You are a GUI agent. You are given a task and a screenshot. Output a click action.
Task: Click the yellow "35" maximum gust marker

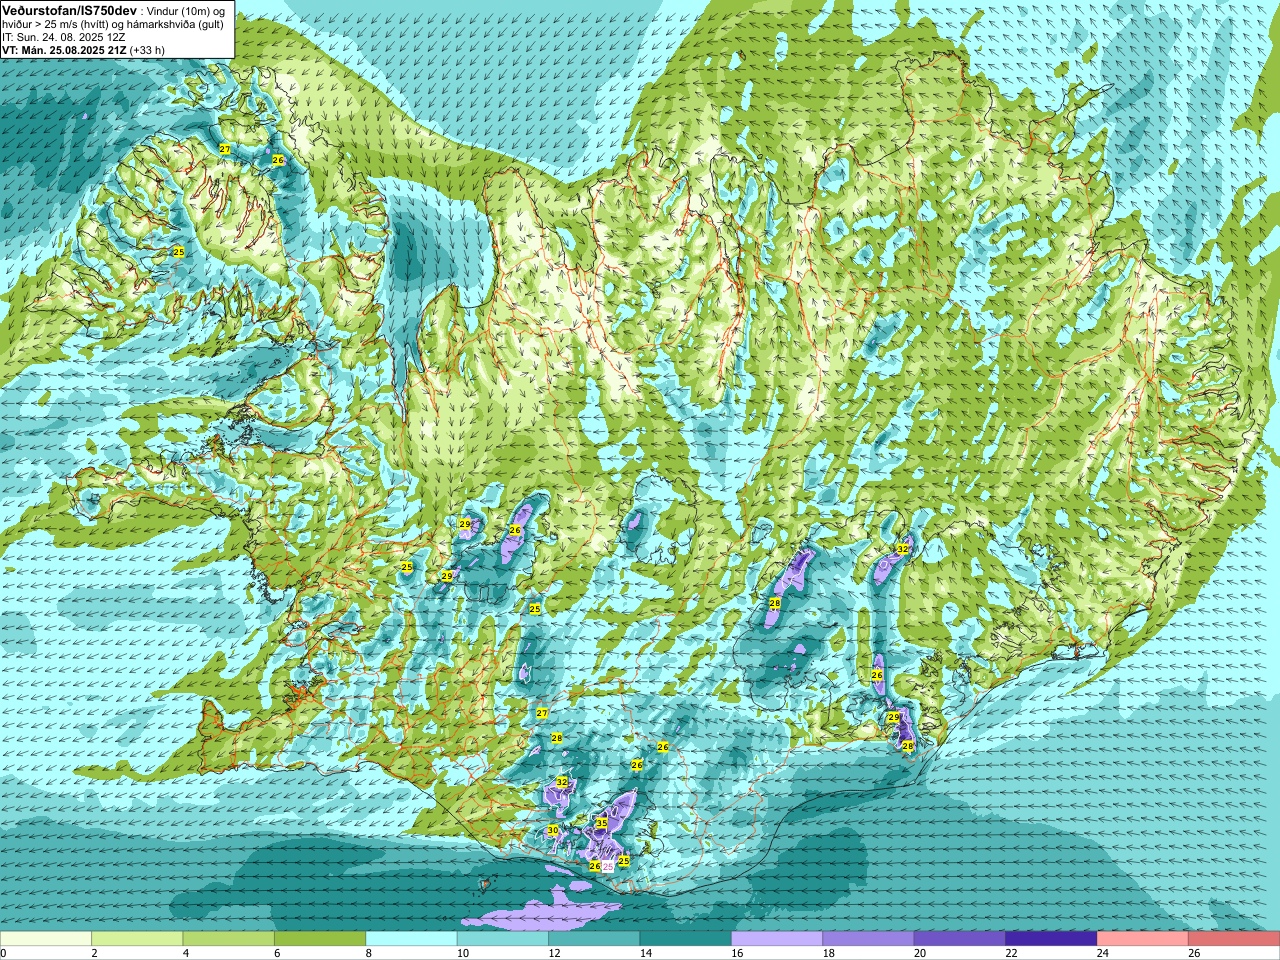(601, 824)
